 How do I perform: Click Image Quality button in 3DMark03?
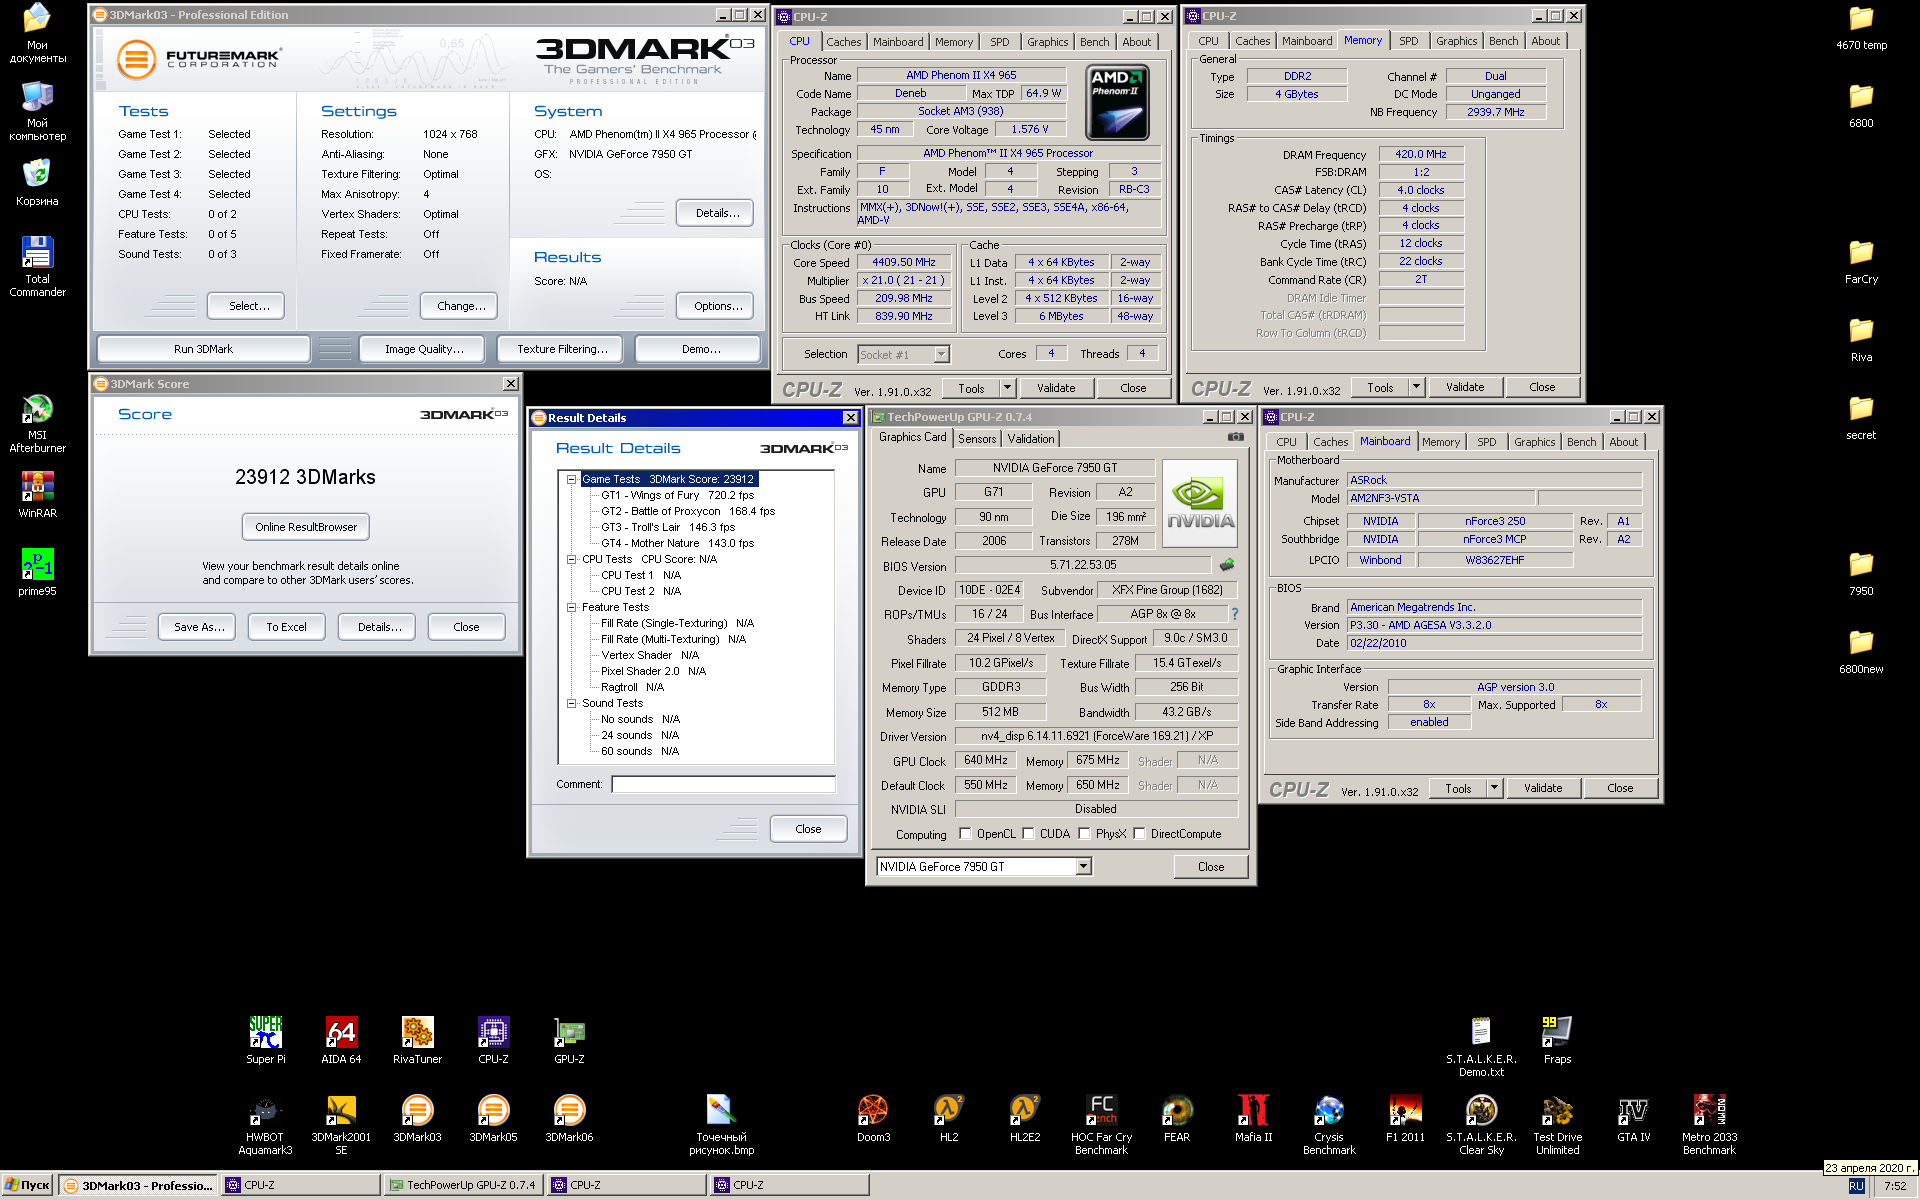click(x=424, y=349)
